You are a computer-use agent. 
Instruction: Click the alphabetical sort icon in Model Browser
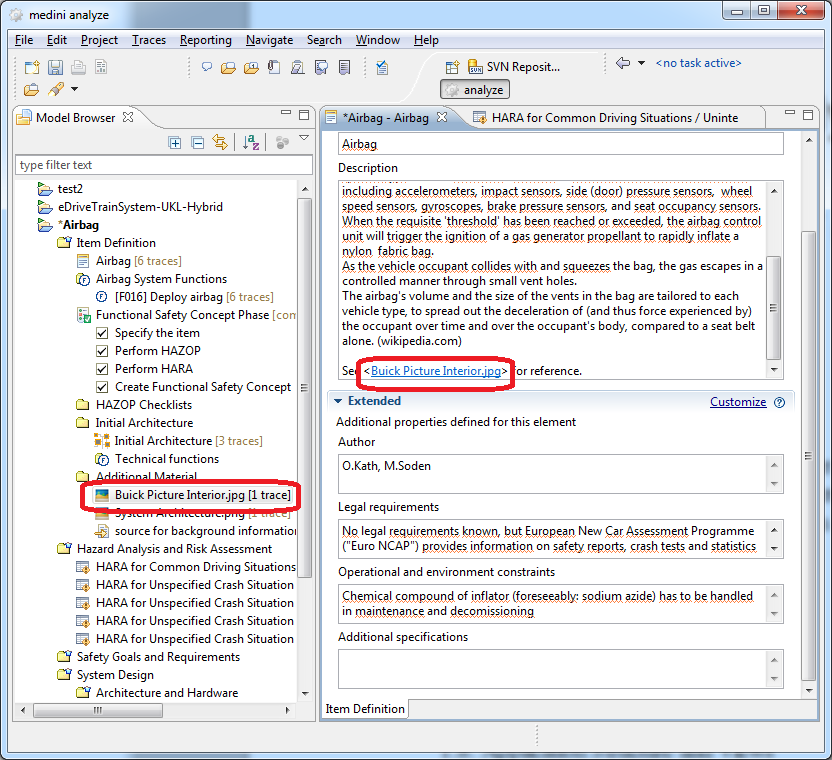(x=251, y=143)
